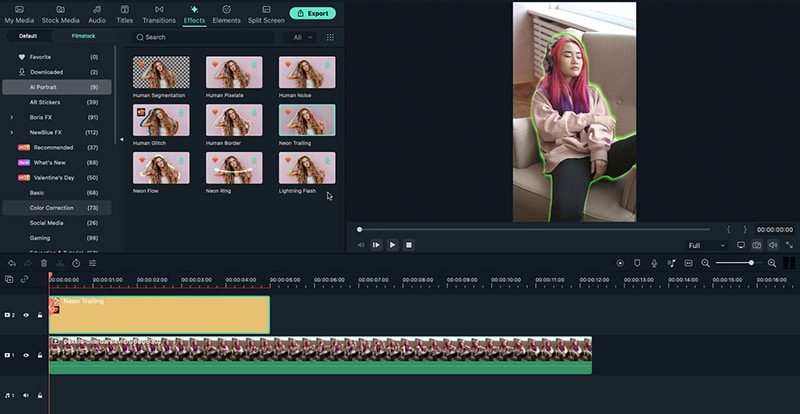Toggle the grid view icon
This screenshot has width=800, height=414.
click(330, 37)
